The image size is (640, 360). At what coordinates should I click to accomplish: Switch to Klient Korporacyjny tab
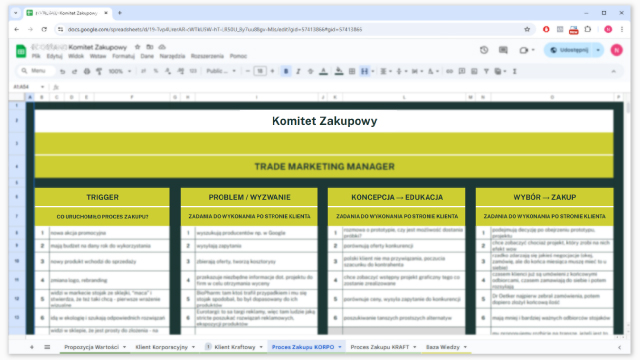tap(165, 347)
